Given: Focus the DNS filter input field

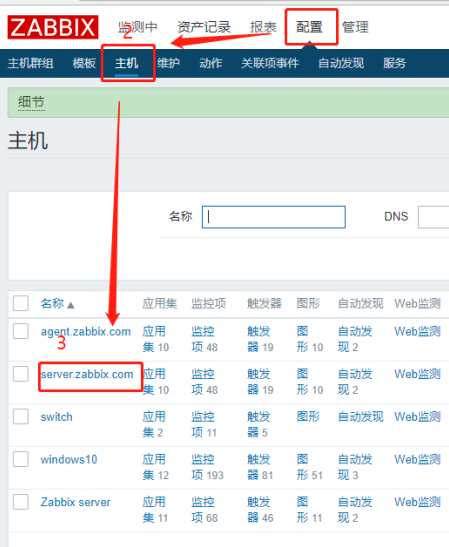Looking at the screenshot, I should click(433, 217).
